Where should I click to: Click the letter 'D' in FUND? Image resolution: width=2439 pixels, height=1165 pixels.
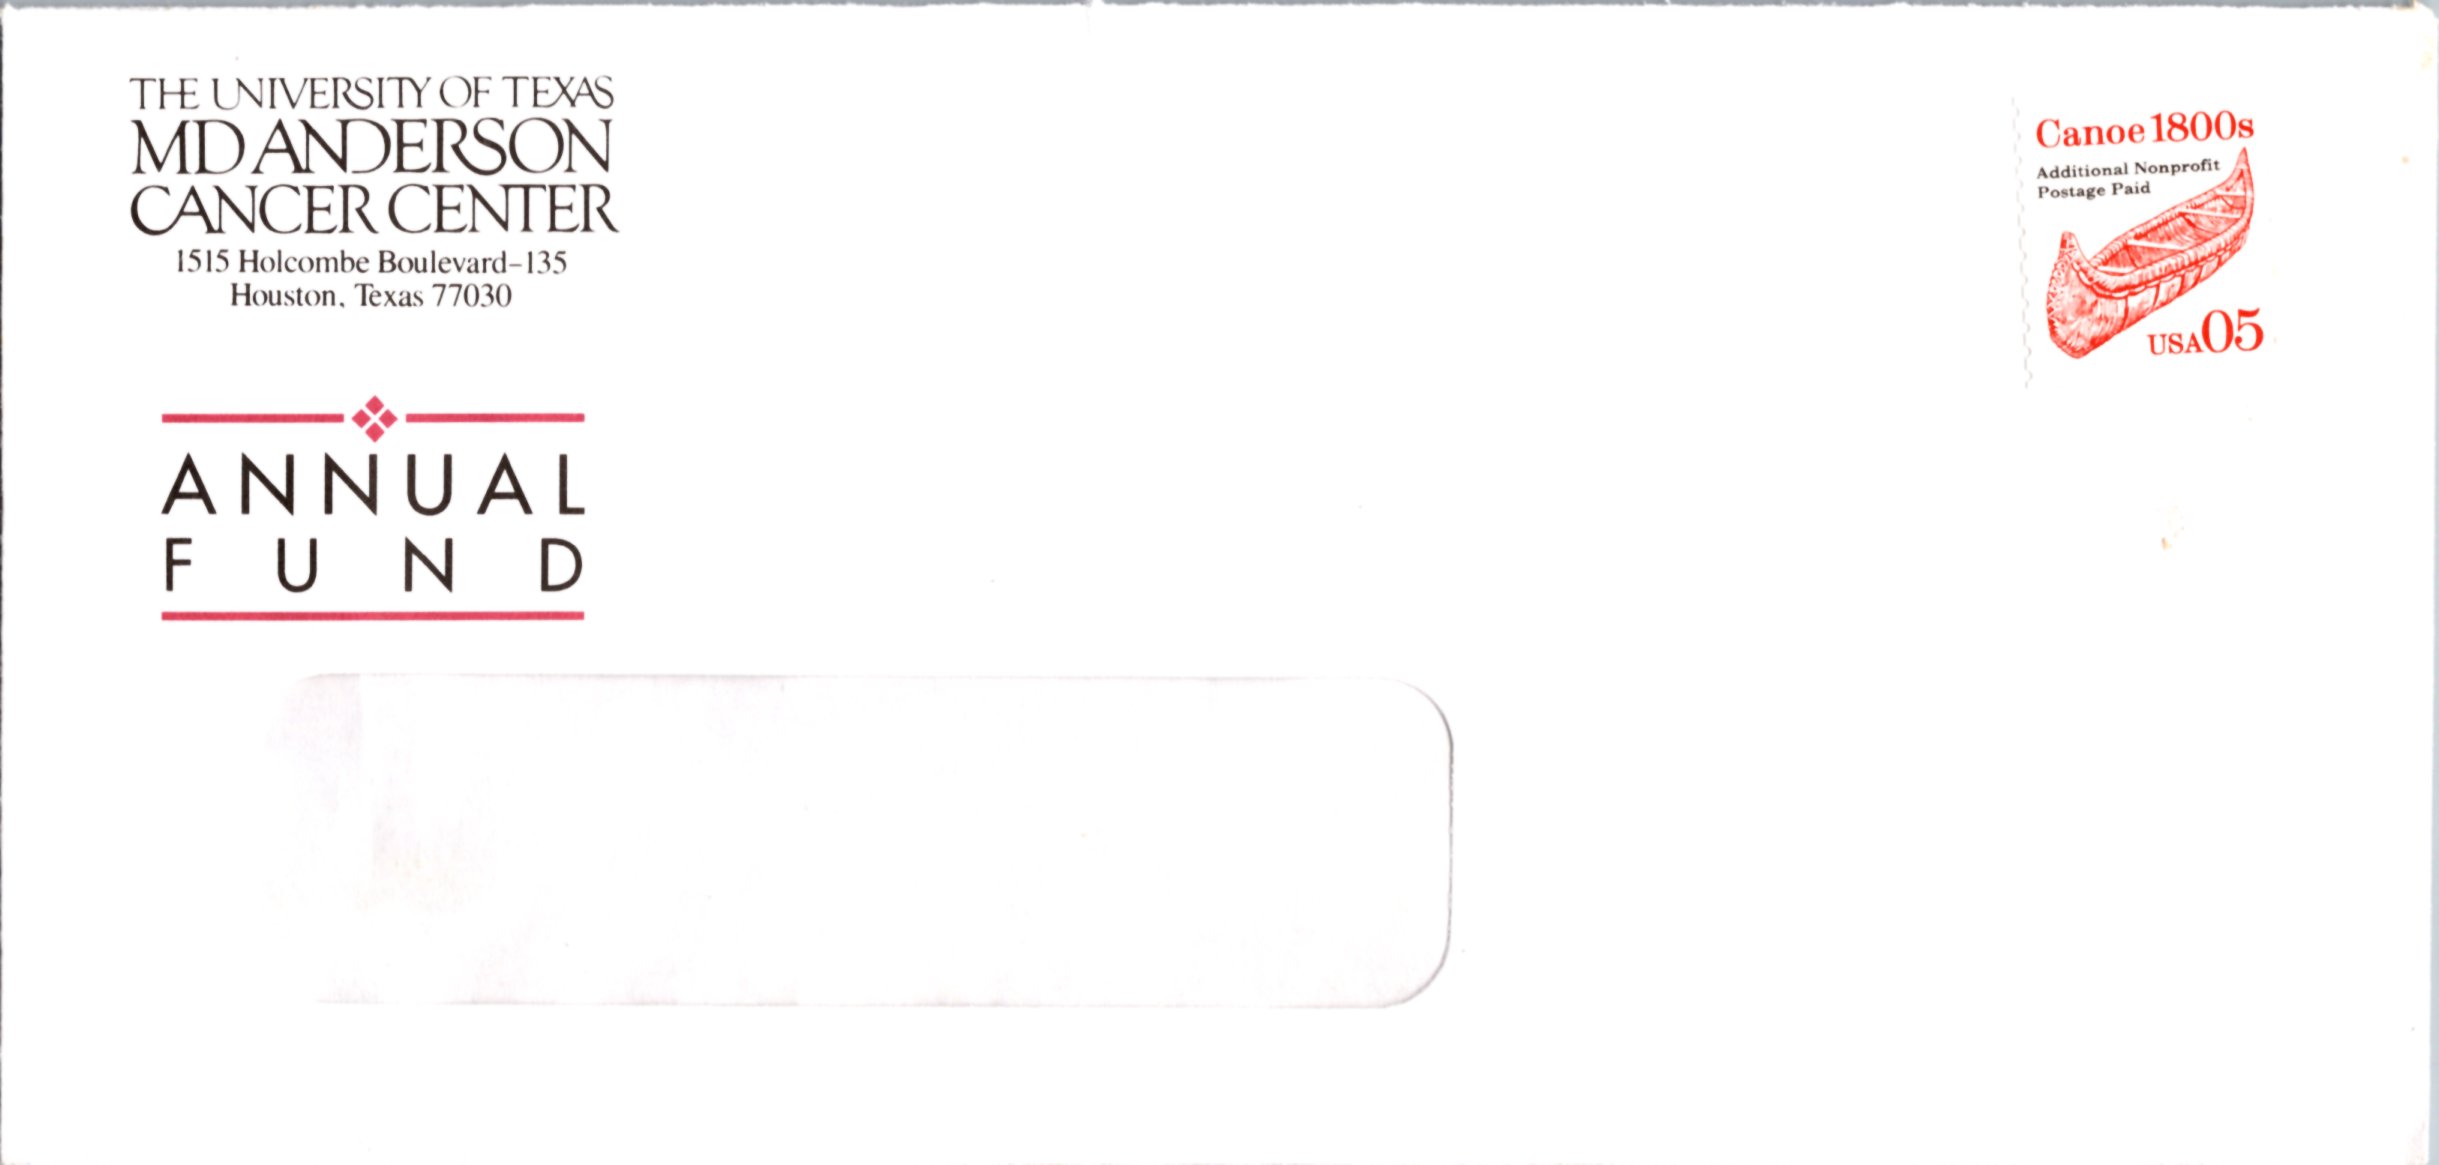(x=561, y=565)
